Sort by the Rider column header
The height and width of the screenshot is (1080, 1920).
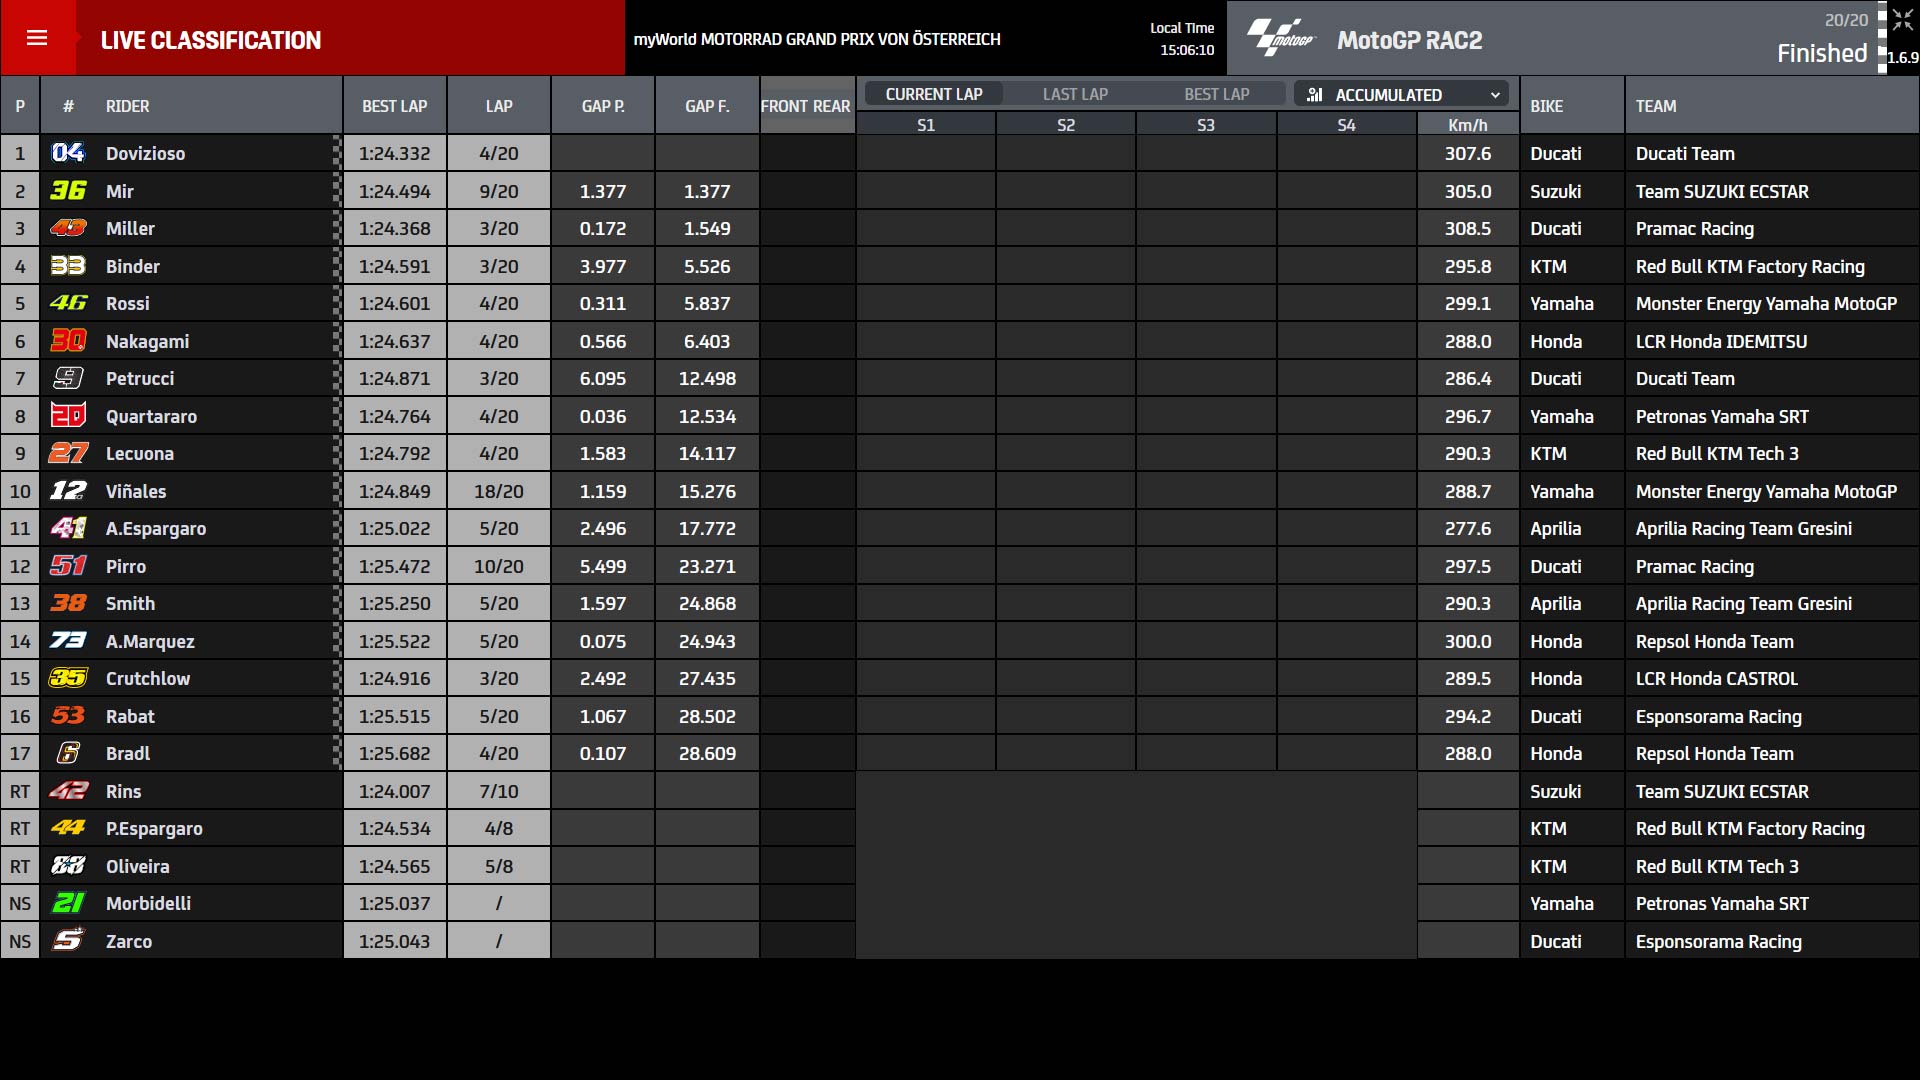click(x=127, y=106)
